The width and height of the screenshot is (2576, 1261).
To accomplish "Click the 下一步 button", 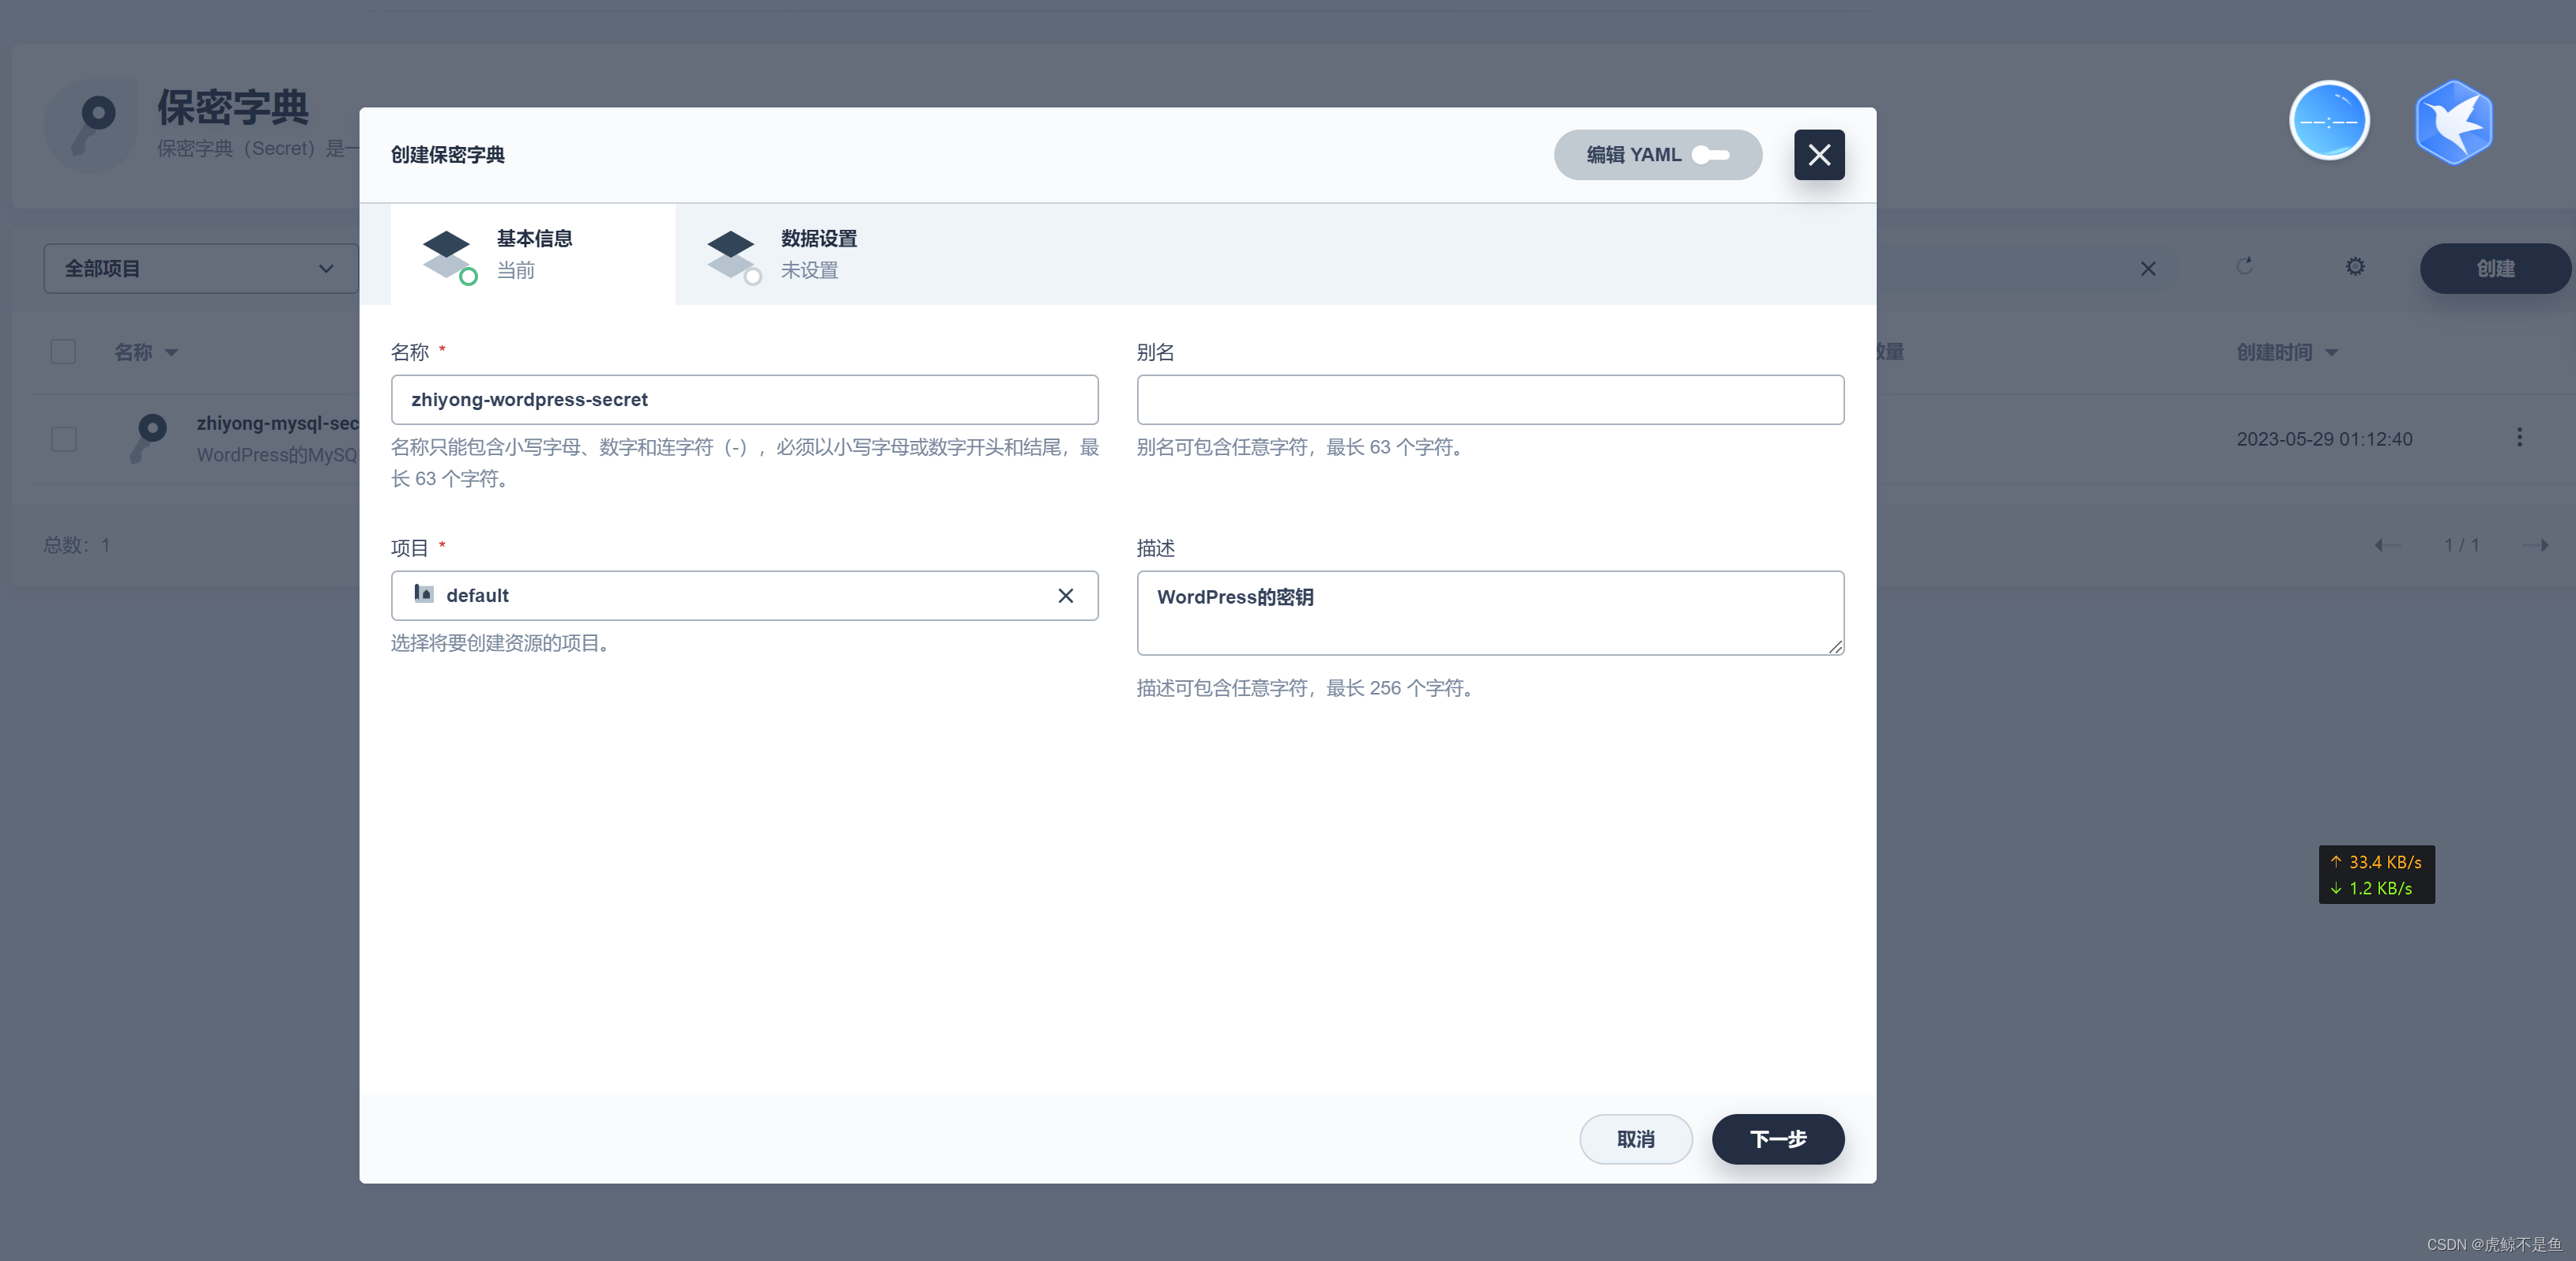I will (1778, 1139).
